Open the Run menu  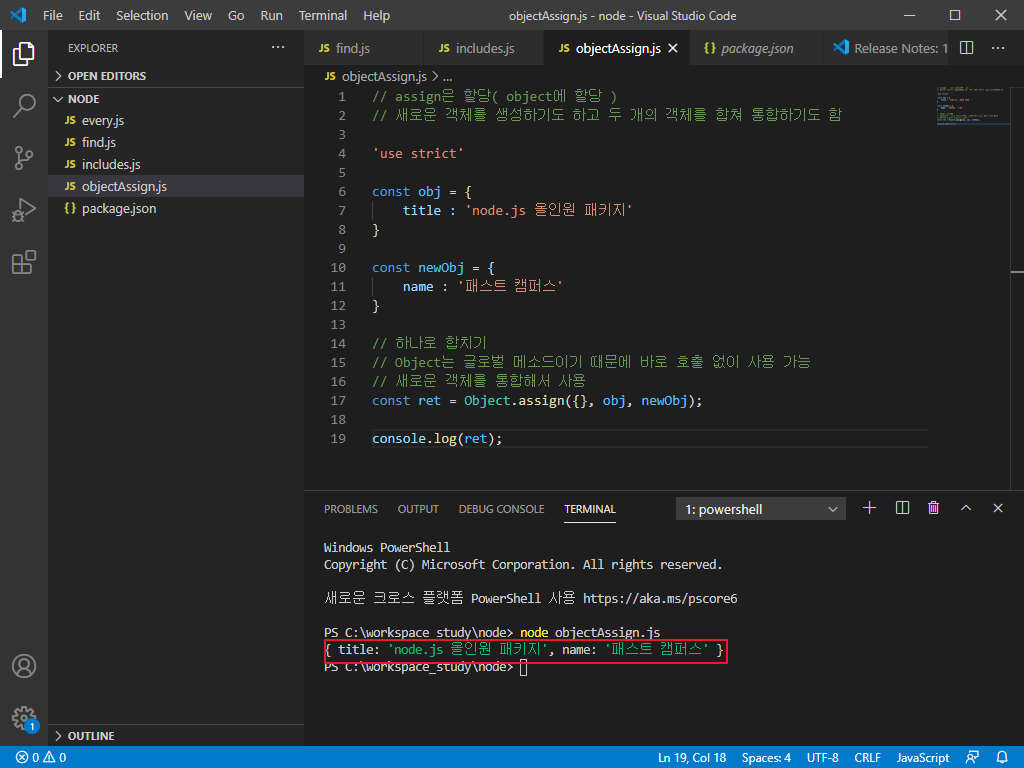(272, 15)
